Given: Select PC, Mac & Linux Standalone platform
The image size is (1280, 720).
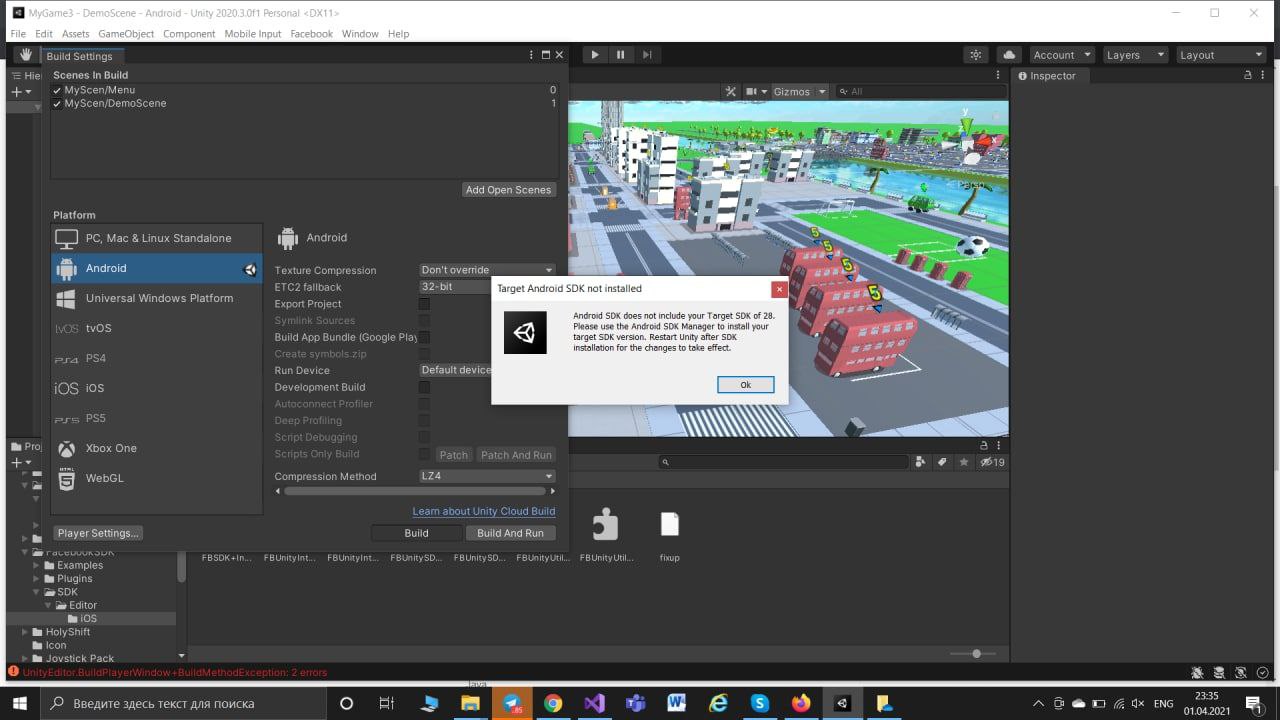Looking at the screenshot, I should pyautogui.click(x=157, y=238).
